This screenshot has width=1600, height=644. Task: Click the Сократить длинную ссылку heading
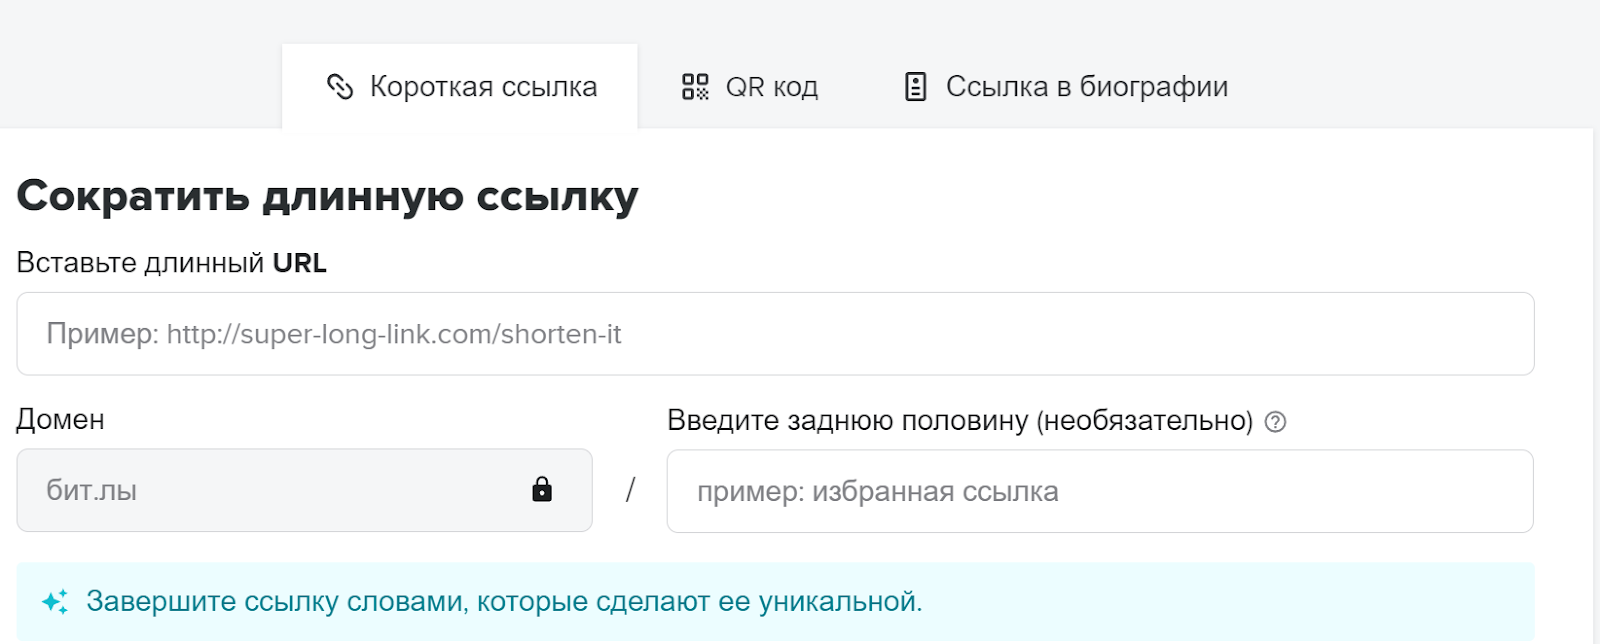point(327,196)
